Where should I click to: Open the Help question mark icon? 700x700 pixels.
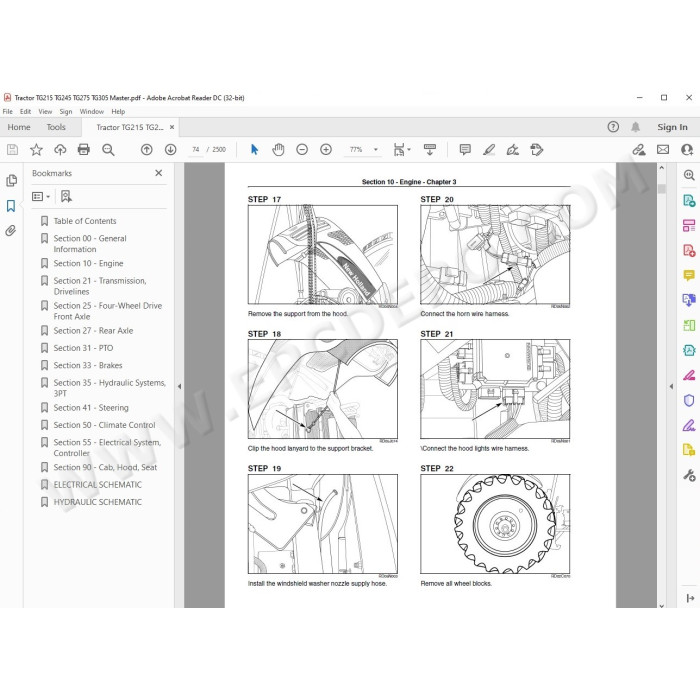[613, 127]
